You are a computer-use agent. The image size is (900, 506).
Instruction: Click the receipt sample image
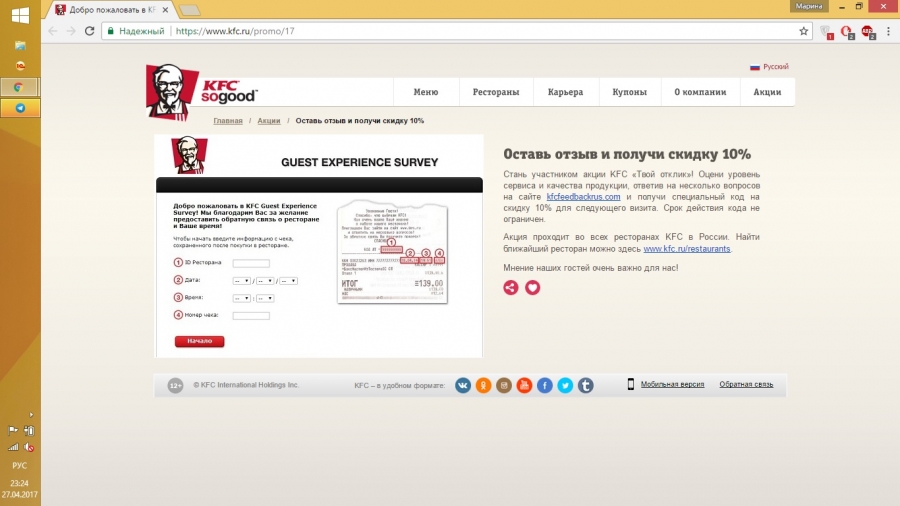click(393, 252)
